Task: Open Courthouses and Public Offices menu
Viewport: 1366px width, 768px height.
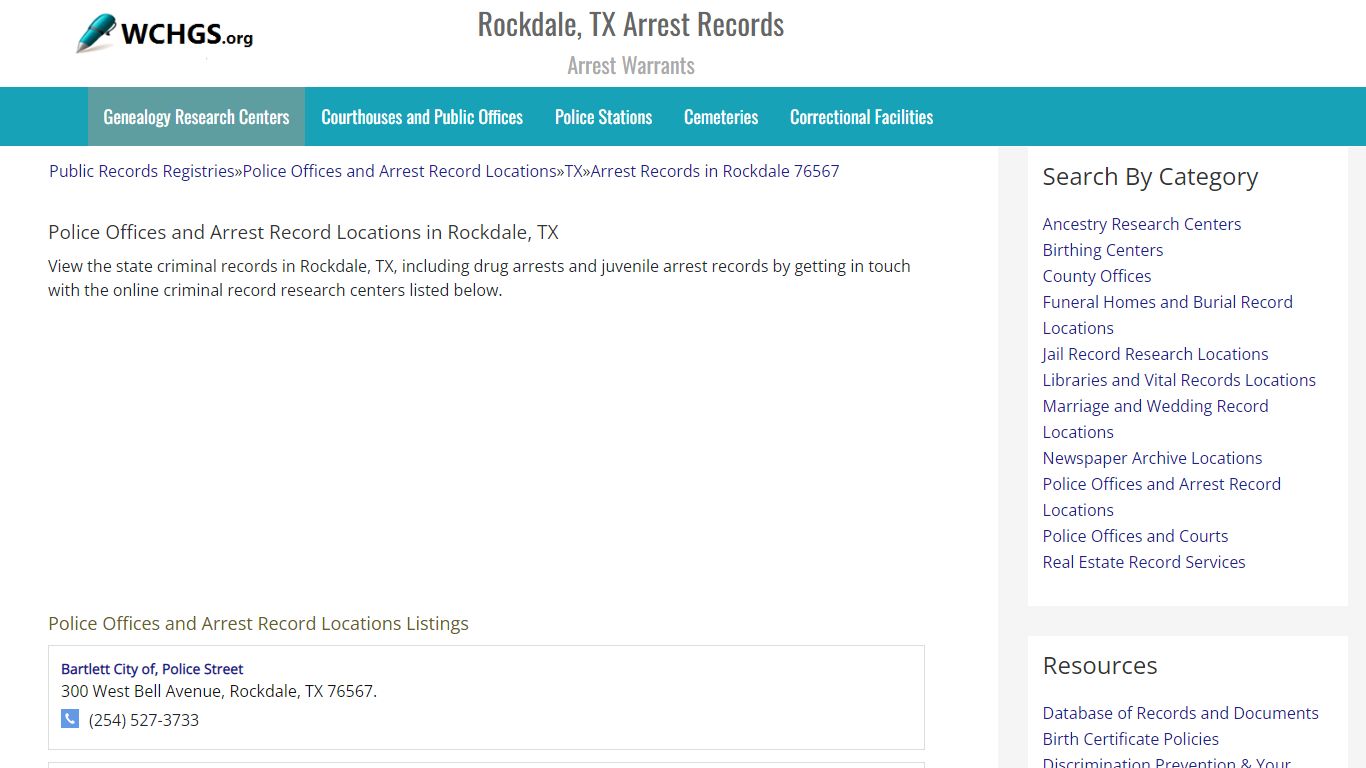Action: 422,117
